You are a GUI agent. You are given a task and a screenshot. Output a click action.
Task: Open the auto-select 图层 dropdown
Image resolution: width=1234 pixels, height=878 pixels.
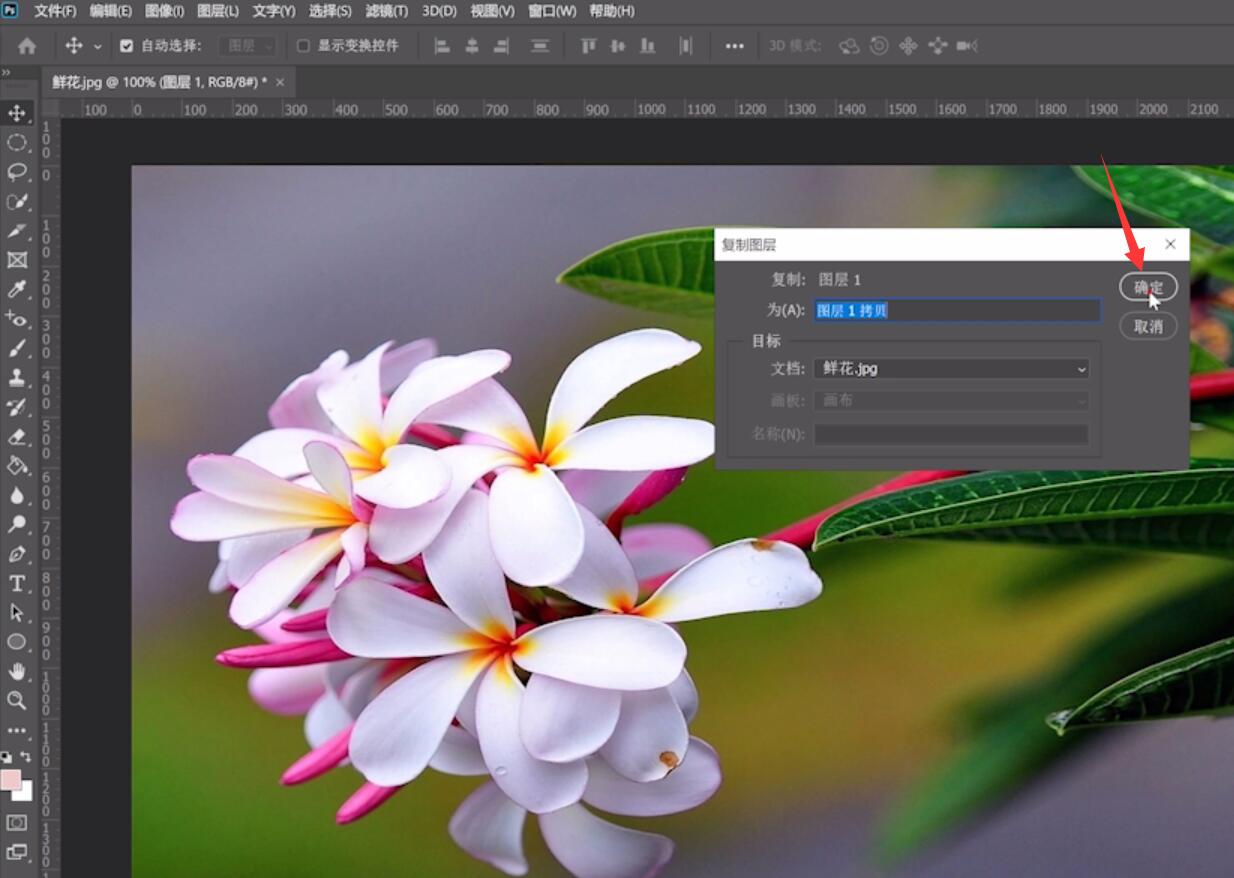[x=248, y=46]
